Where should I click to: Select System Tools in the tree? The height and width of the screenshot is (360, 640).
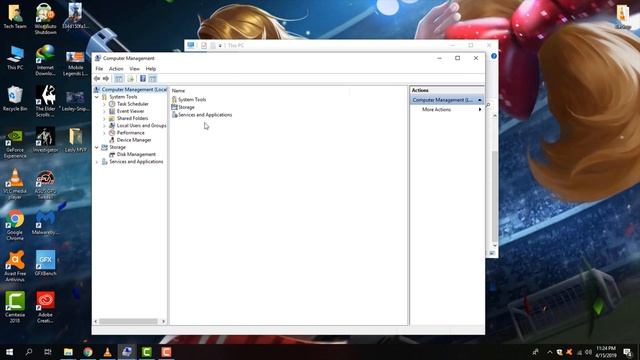click(123, 97)
